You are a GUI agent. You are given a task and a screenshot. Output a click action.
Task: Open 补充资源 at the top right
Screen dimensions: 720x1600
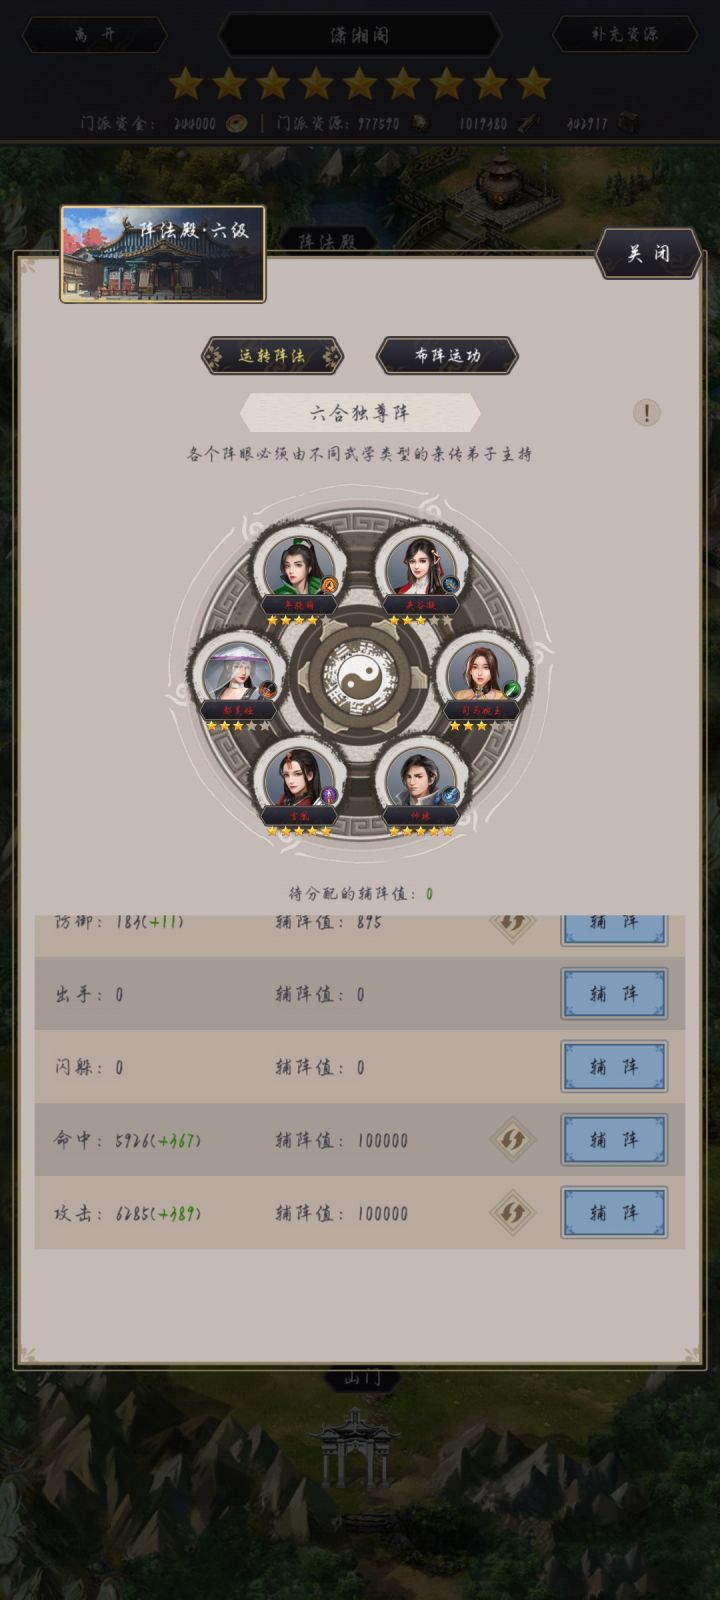point(625,34)
